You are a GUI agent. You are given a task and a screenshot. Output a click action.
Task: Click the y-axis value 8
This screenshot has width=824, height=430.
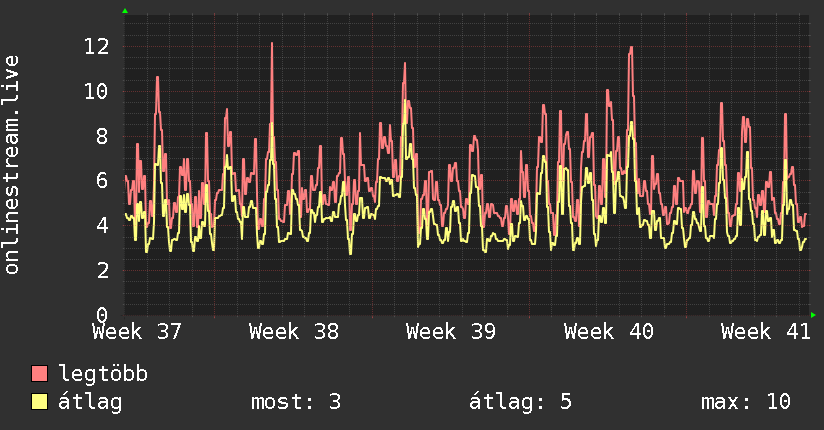point(103,136)
